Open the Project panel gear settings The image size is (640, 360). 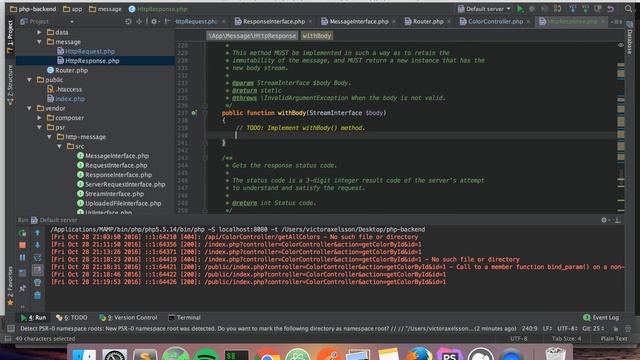[x=154, y=21]
